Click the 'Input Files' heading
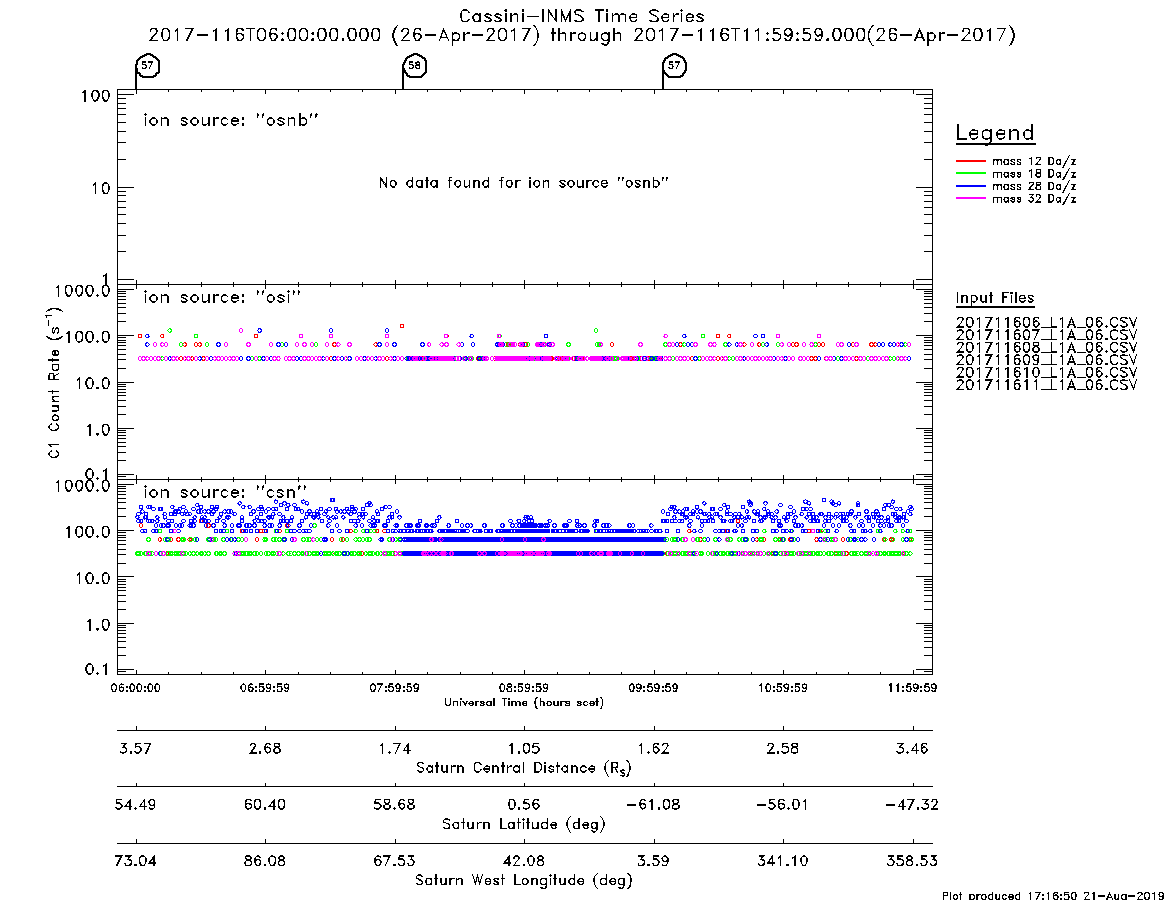The height and width of the screenshot is (900, 1165). [x=995, y=298]
